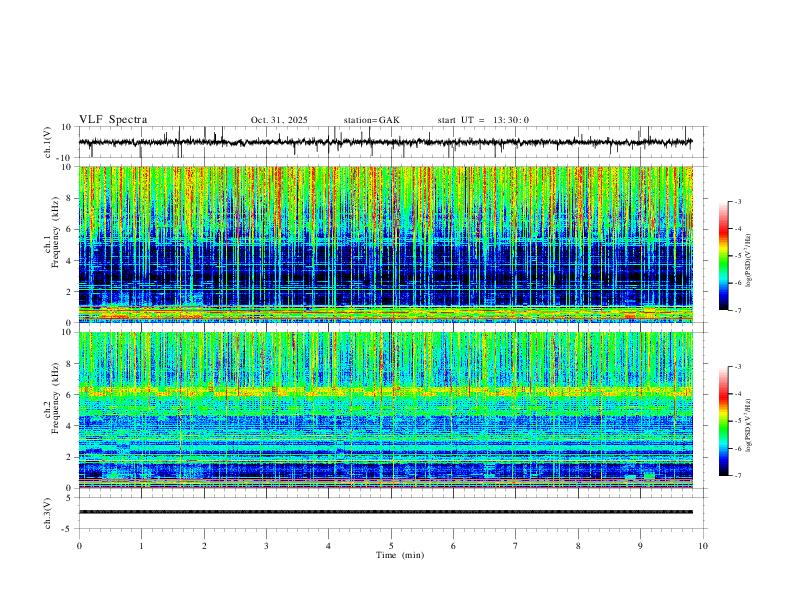Image resolution: width=792 pixels, height=612 pixels.
Task: Click the "2" kHz tick on the ch.1 frequency axis
Action: [70, 291]
